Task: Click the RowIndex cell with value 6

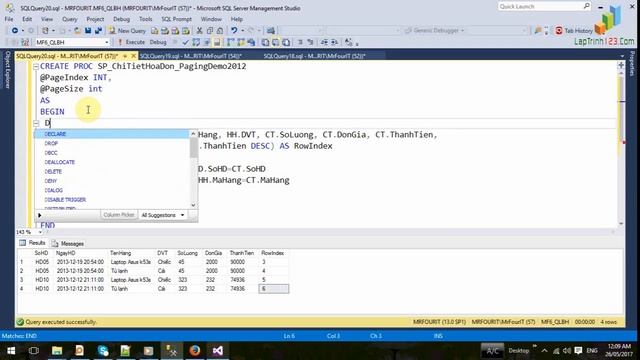Action: (273, 289)
